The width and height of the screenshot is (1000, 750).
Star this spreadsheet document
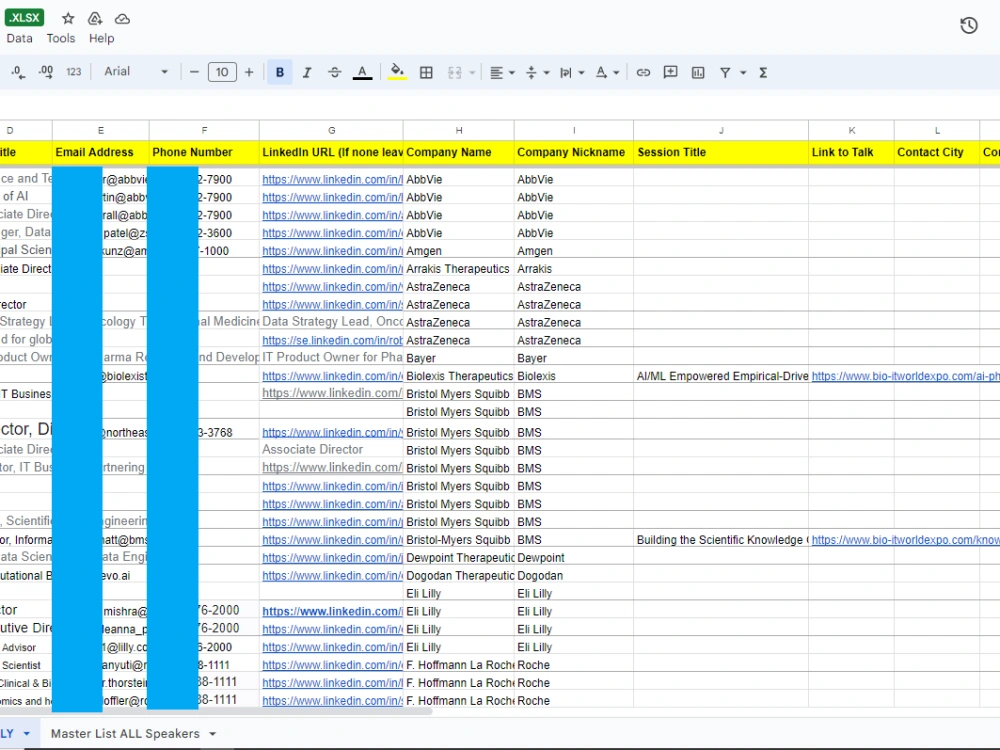pyautogui.click(x=68, y=18)
